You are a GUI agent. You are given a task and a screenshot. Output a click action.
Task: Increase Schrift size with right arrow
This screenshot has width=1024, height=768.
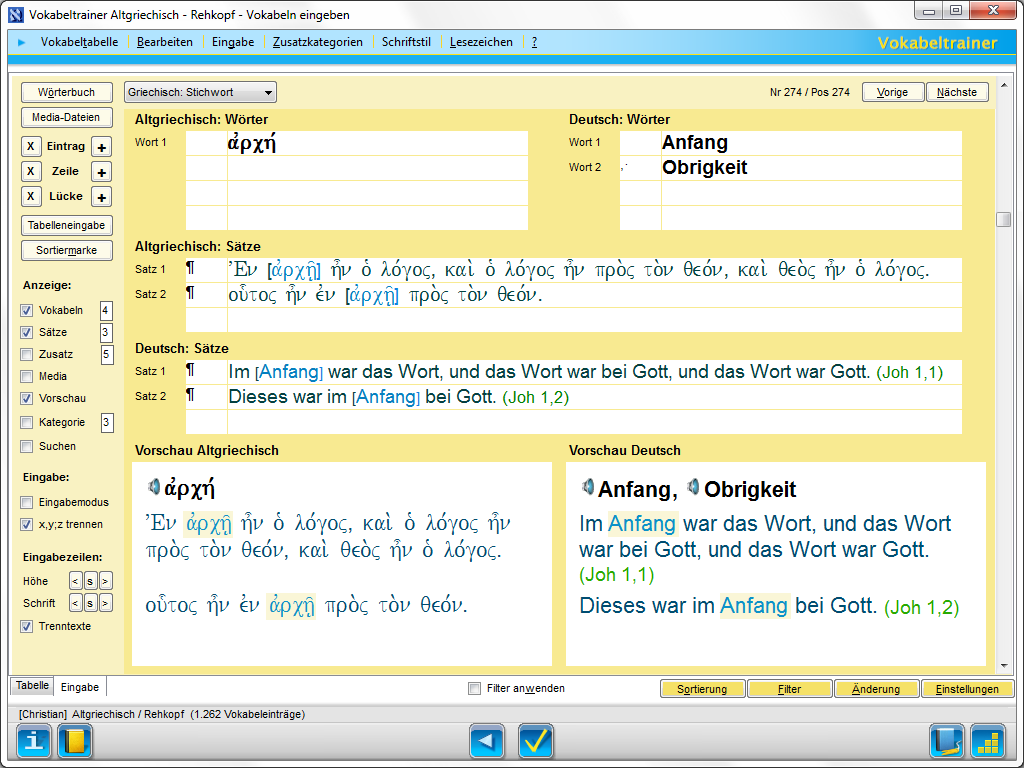(x=106, y=603)
